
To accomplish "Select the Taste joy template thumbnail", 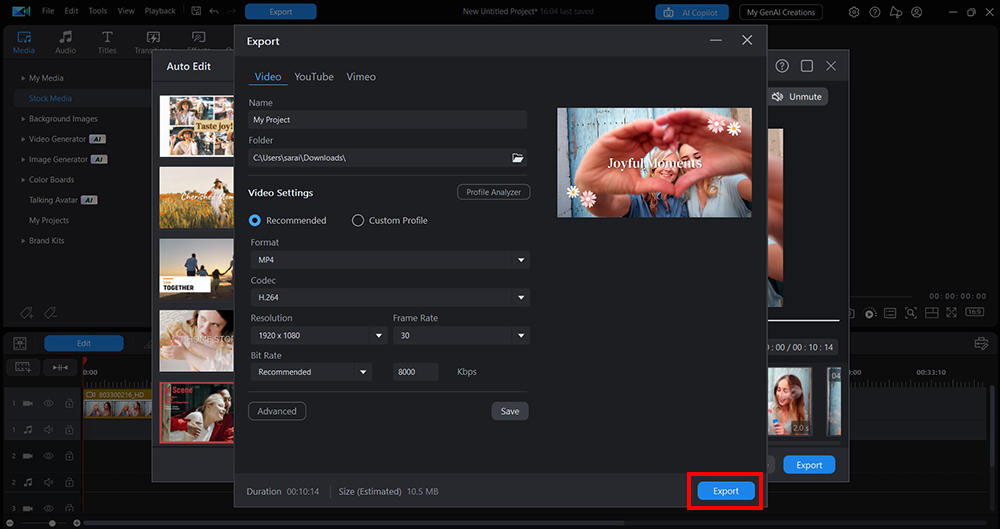I will click(196, 126).
